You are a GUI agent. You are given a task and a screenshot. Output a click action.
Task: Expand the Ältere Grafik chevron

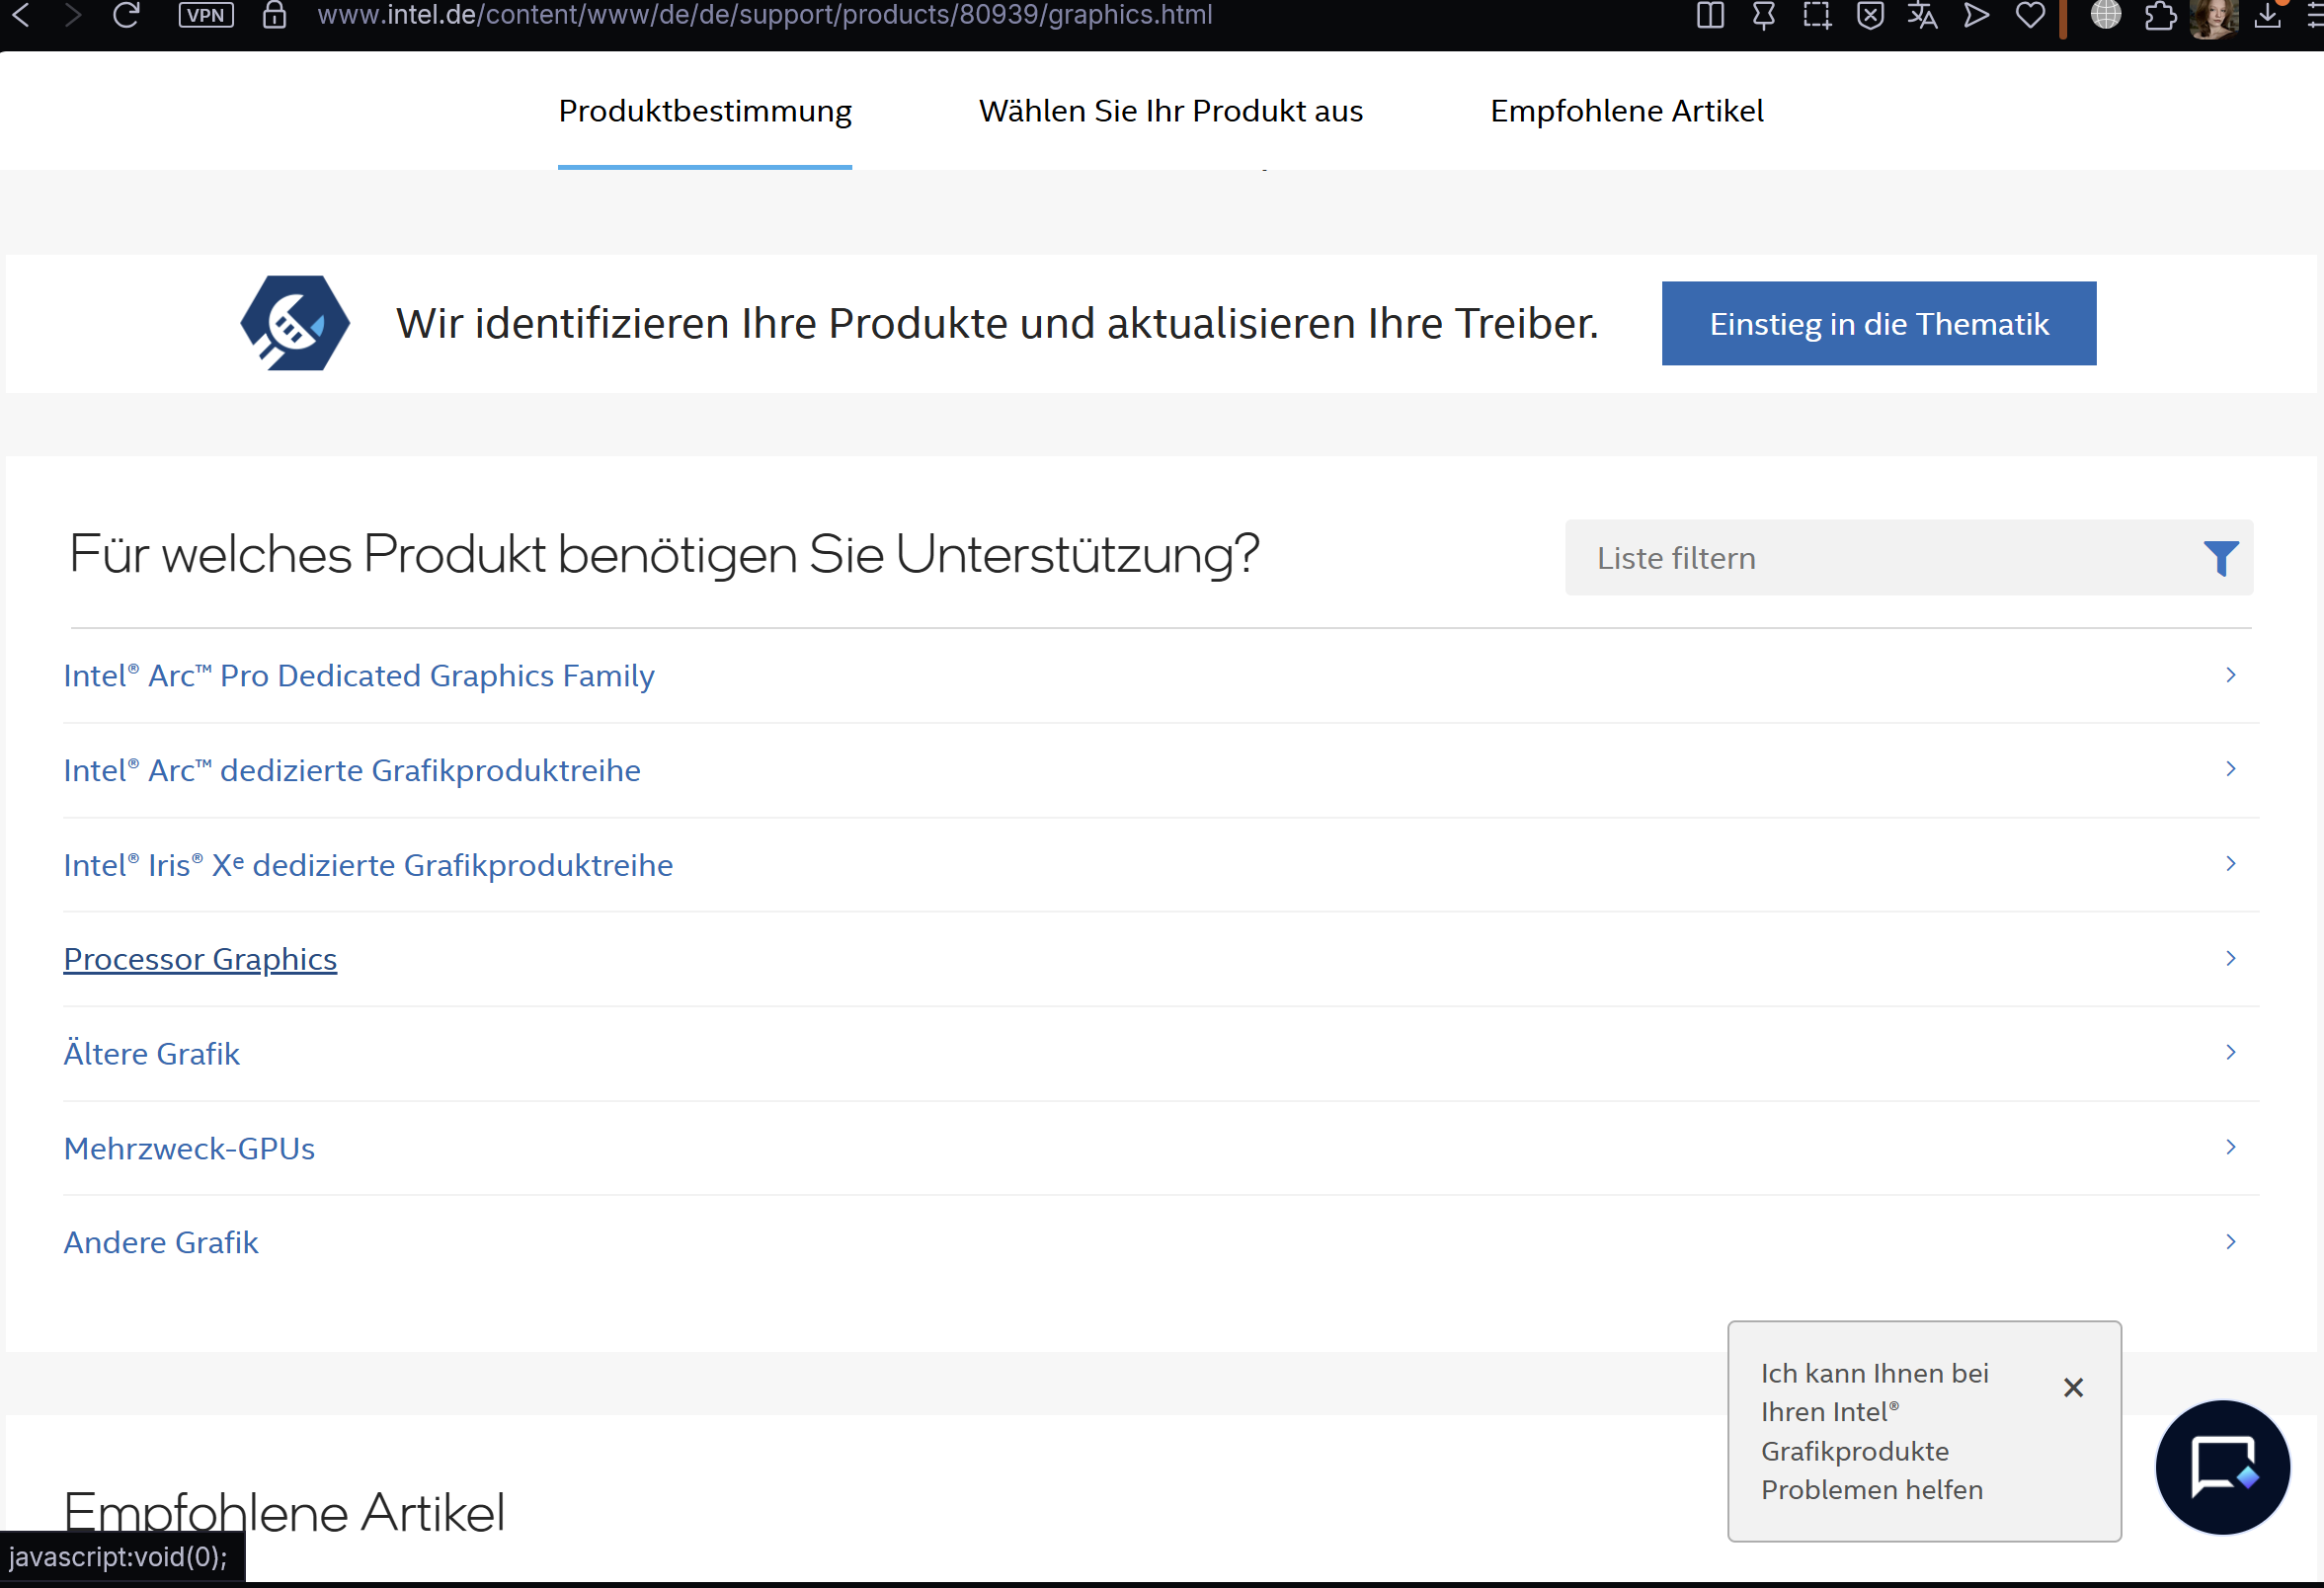pyautogui.click(x=2230, y=1052)
